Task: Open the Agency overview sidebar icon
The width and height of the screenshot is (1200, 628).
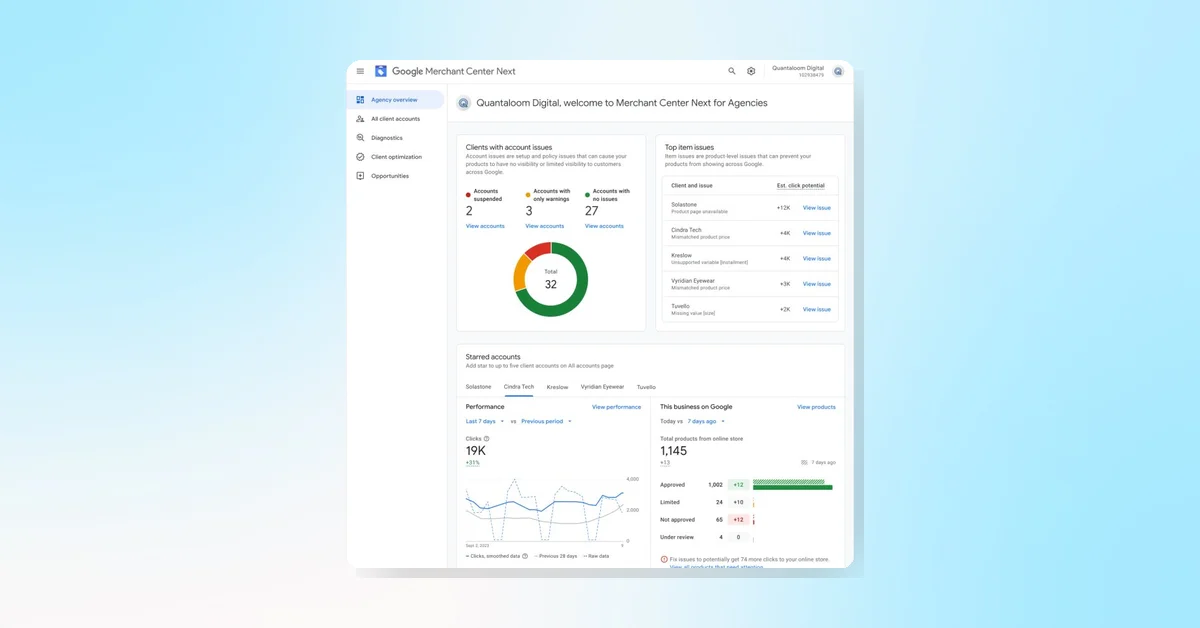Action: coord(360,99)
